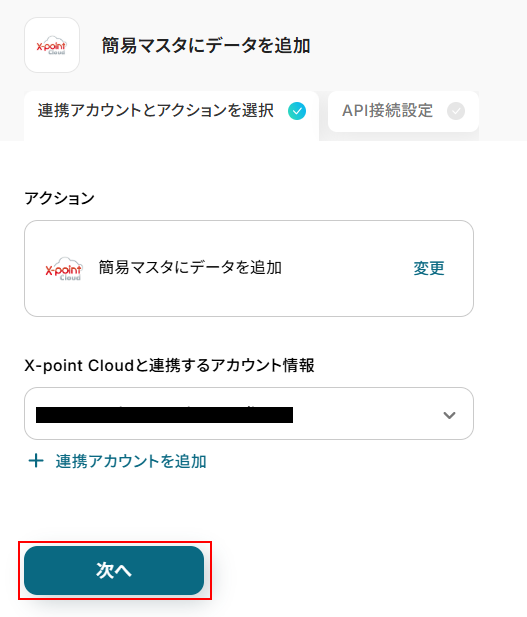Click the 変更 link to change action
The height and width of the screenshot is (617, 527).
tap(429, 268)
